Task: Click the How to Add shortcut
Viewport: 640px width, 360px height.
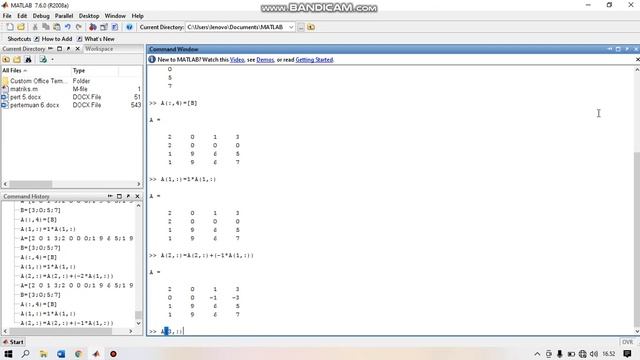Action: pyautogui.click(x=53, y=39)
